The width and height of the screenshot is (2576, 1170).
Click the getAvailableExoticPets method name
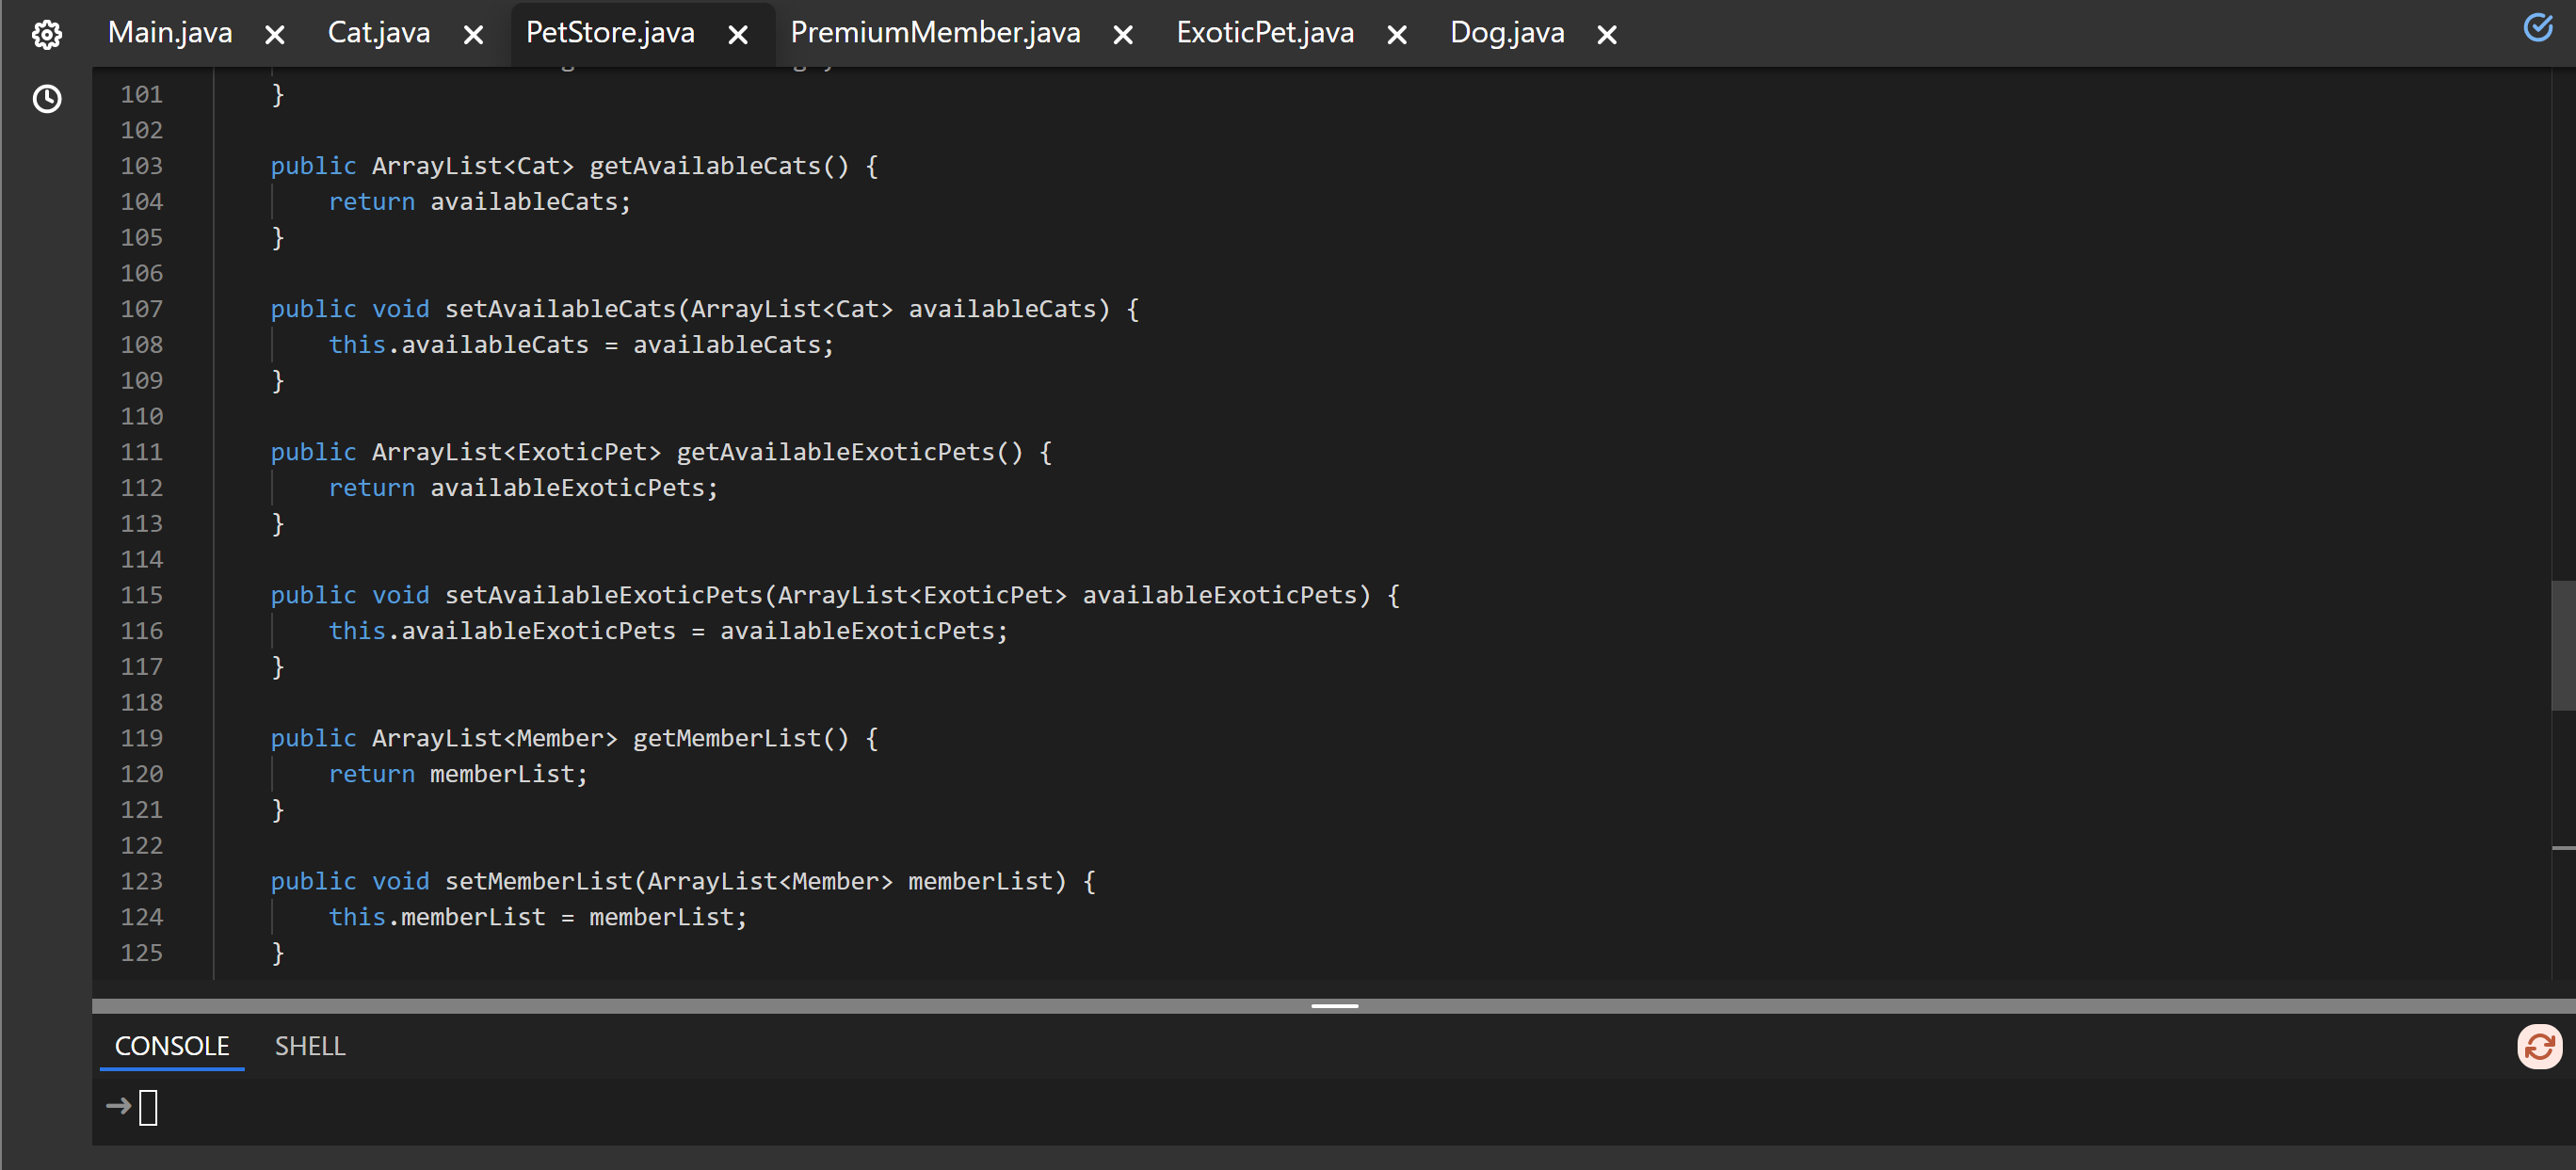point(836,452)
